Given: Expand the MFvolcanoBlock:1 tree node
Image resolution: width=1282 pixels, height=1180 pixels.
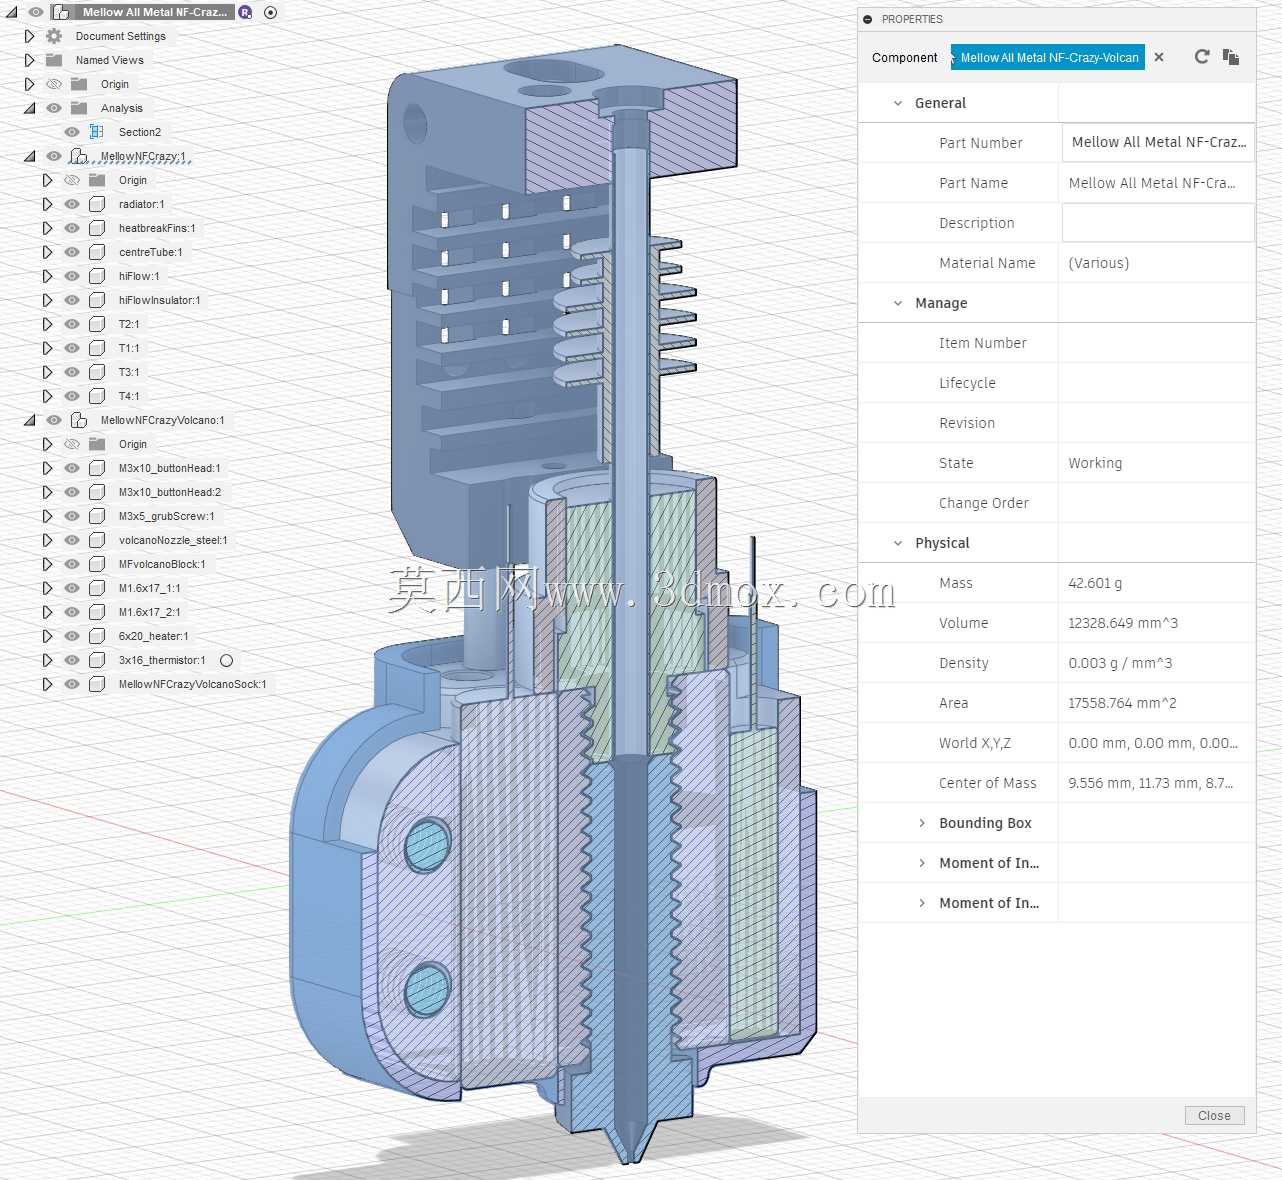Looking at the screenshot, I should pos(47,564).
